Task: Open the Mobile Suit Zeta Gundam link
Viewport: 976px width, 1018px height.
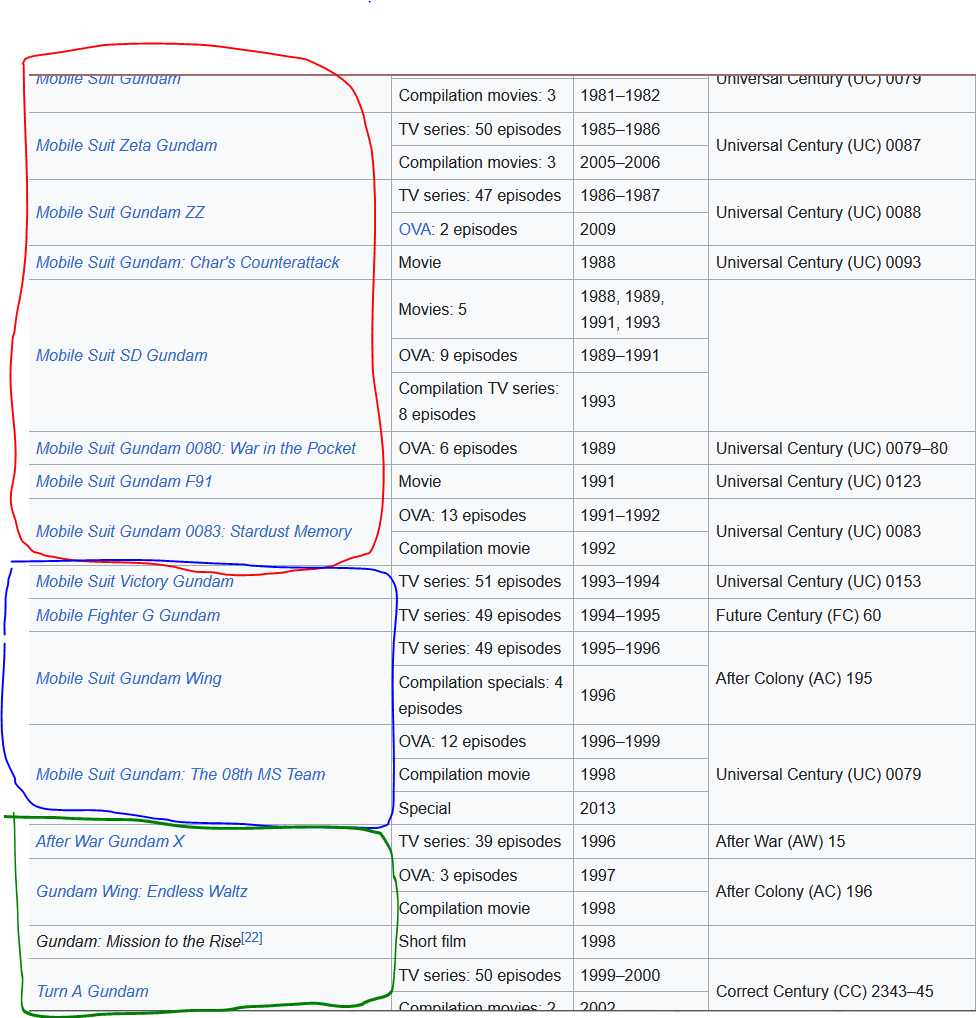Action: pos(127,145)
